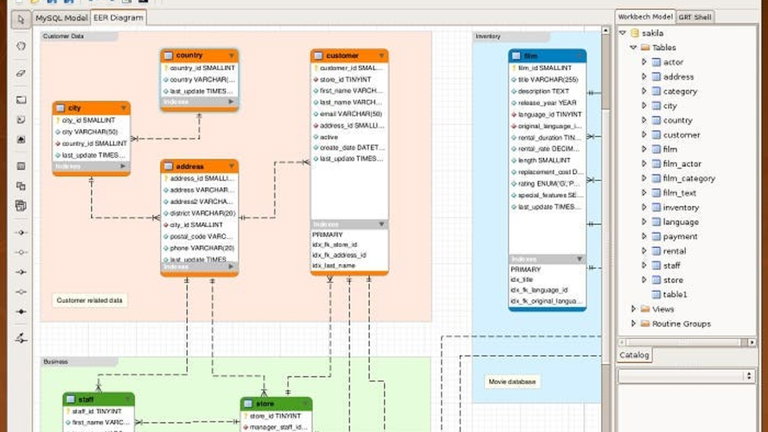This screenshot has width=768, height=432.
Task: Select the payment table in tree
Action: [x=680, y=237]
